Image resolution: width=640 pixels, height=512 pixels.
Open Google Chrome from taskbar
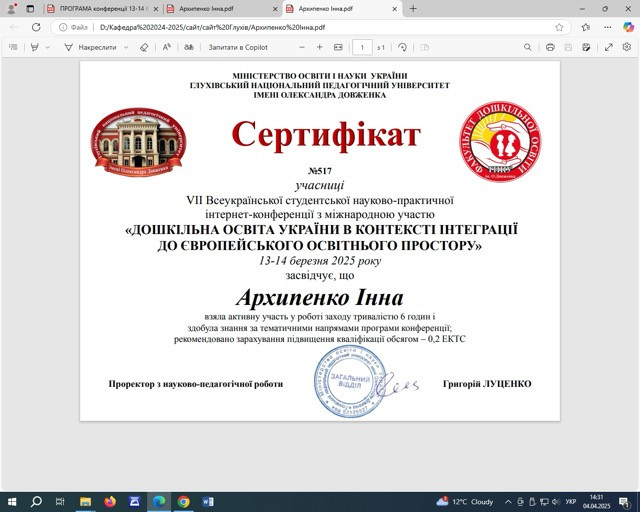pos(184,502)
